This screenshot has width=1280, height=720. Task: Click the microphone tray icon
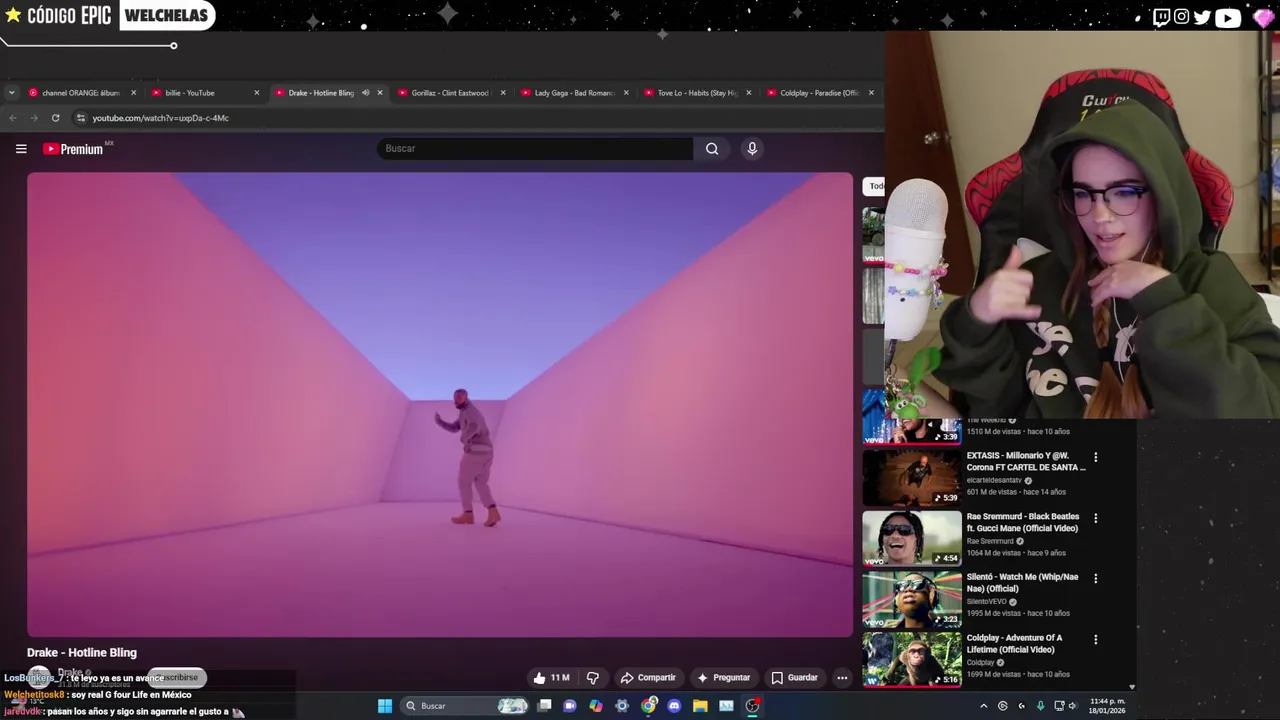point(1040,706)
